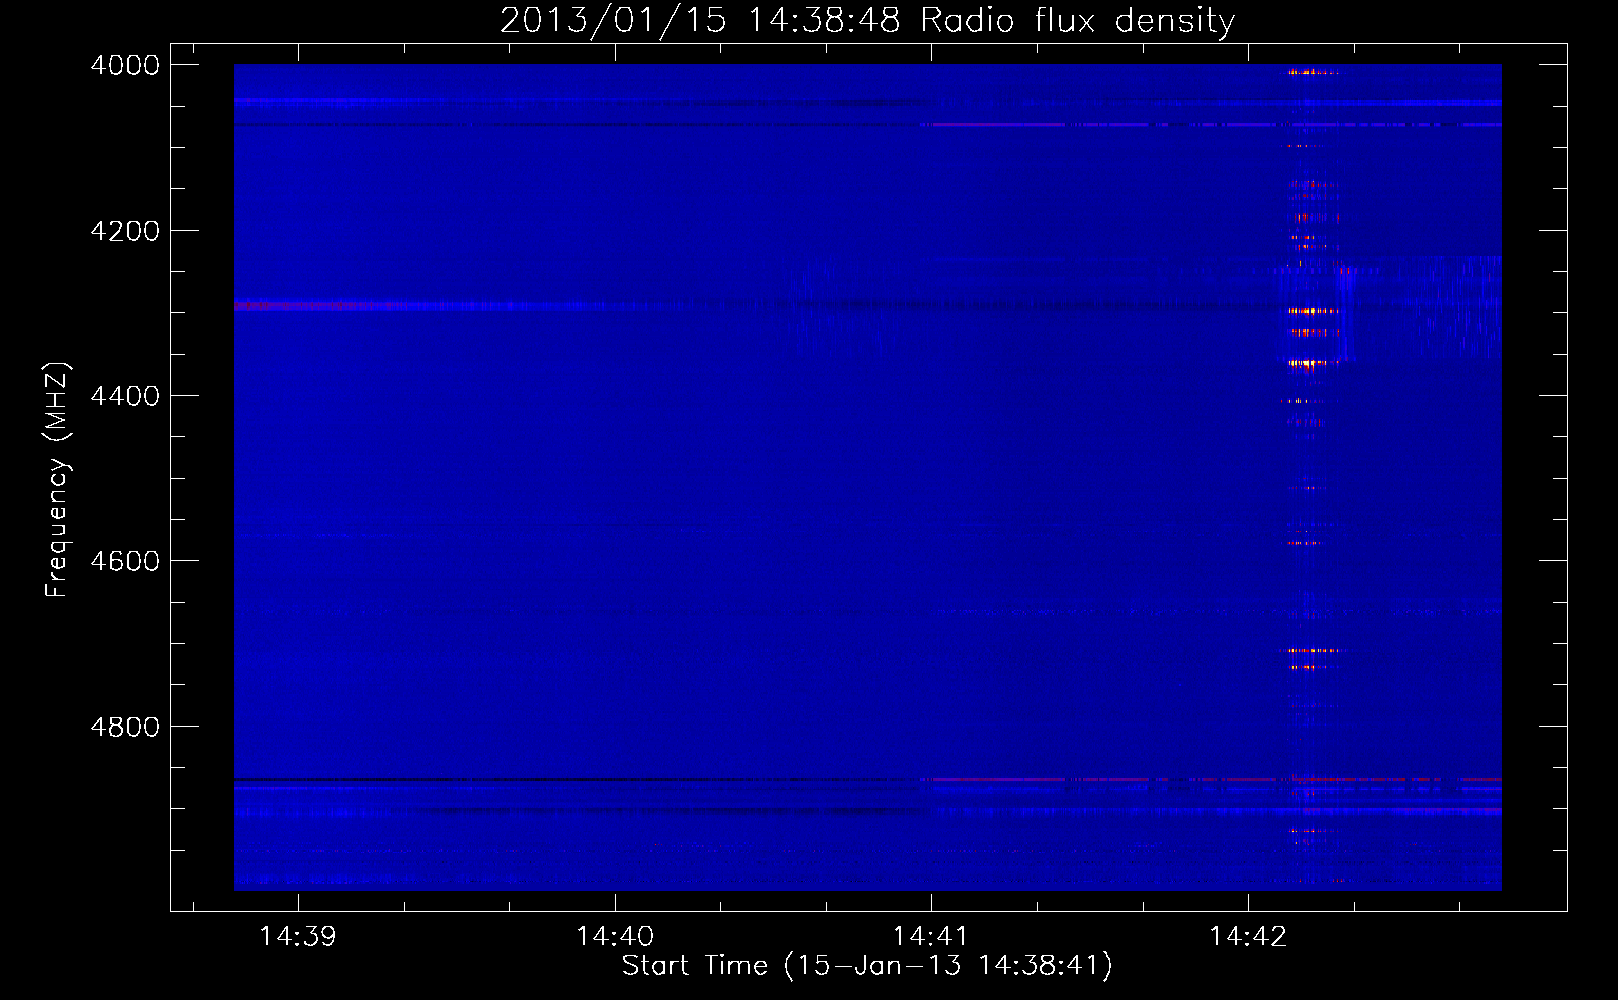Click the plot title 'Radio flux density'

(1077, 20)
